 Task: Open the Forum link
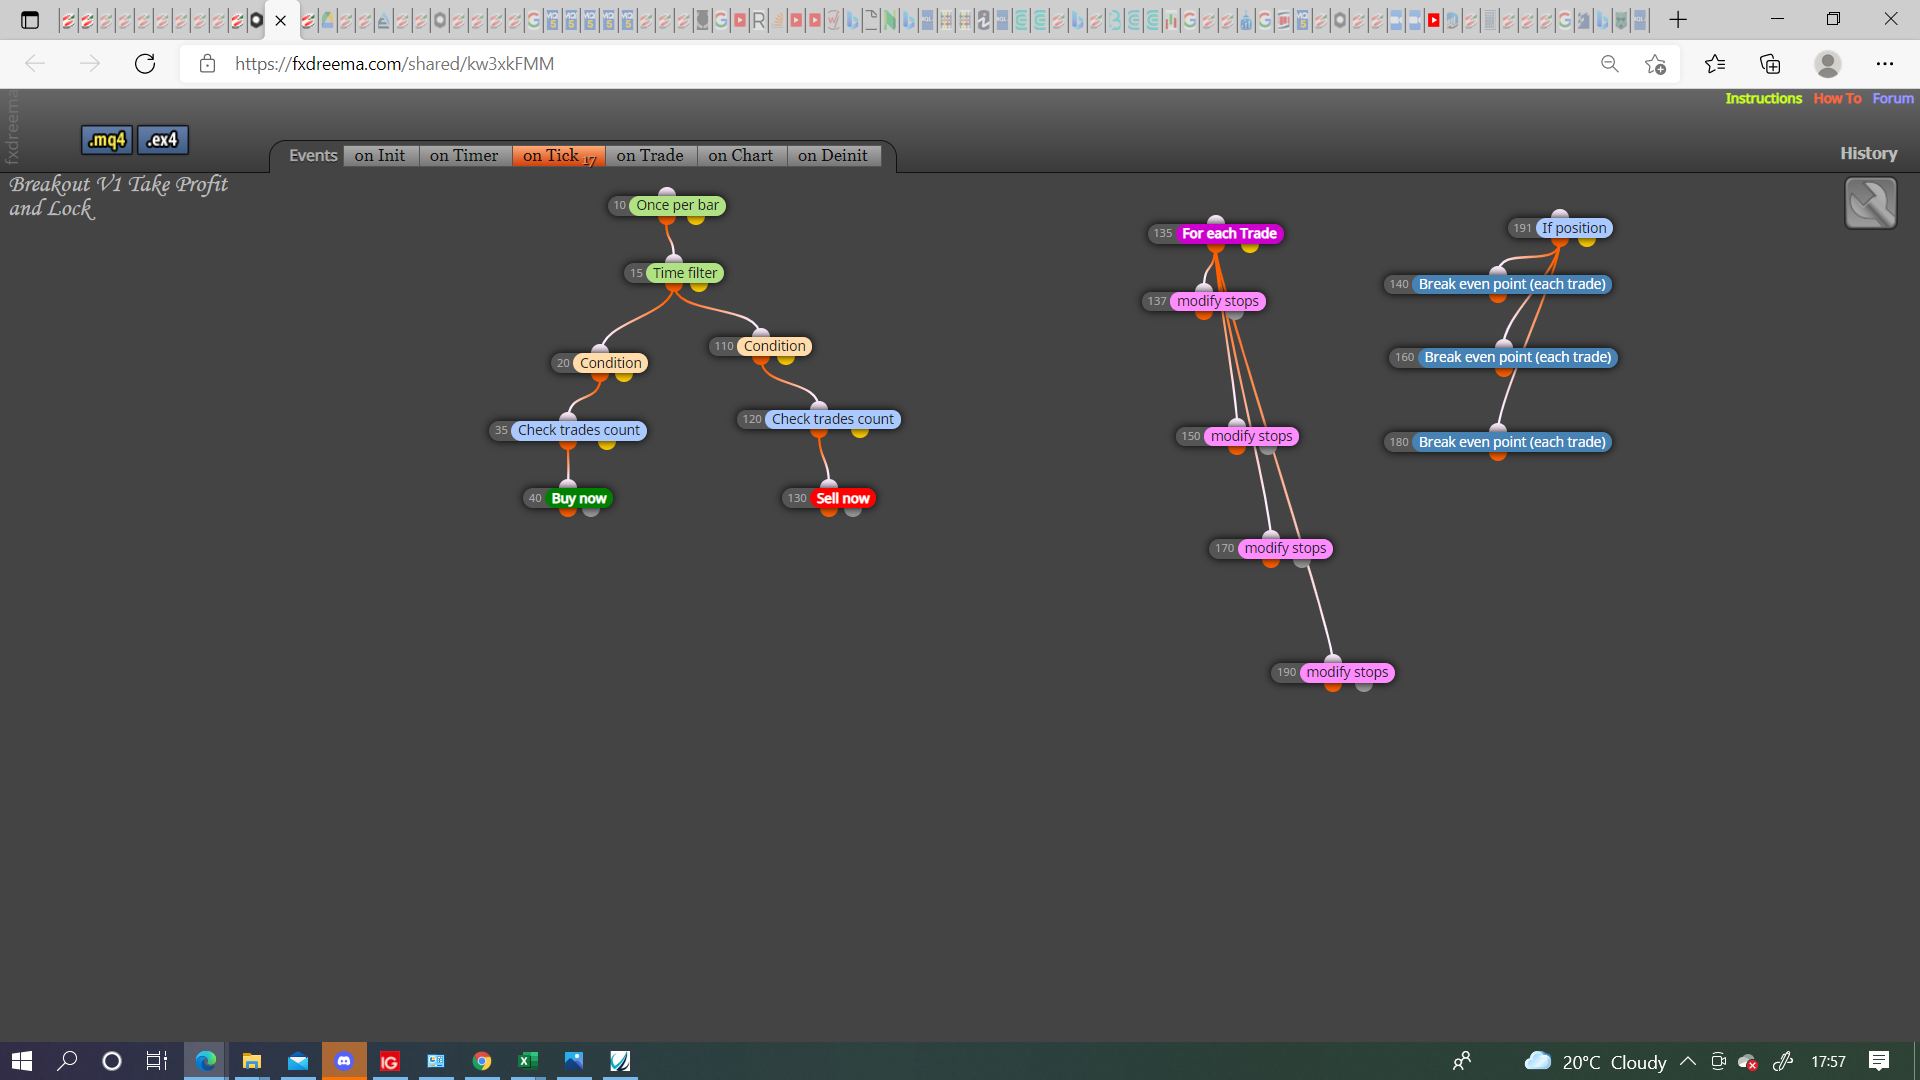click(x=1892, y=98)
